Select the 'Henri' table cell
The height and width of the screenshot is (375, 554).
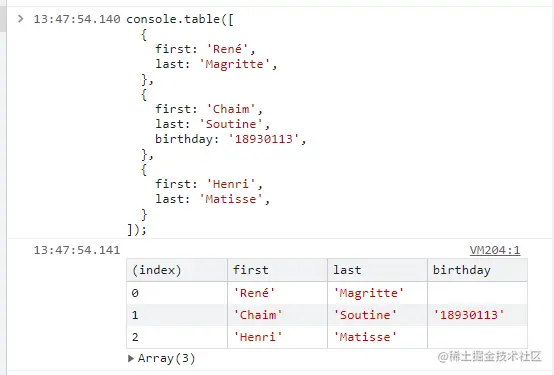(277, 337)
